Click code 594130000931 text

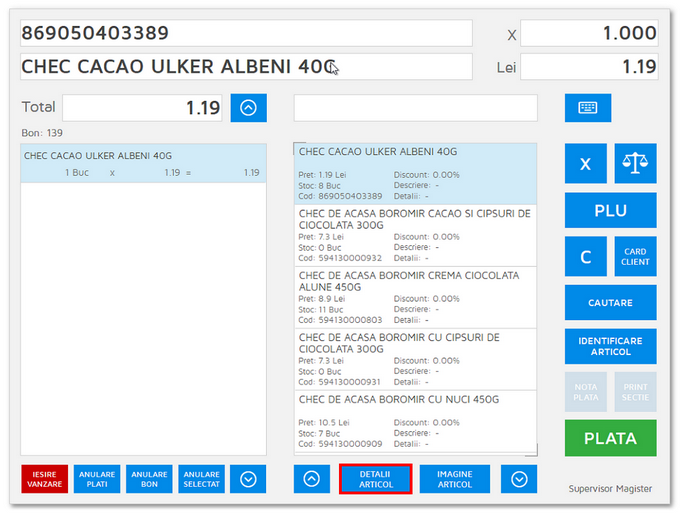point(349,382)
